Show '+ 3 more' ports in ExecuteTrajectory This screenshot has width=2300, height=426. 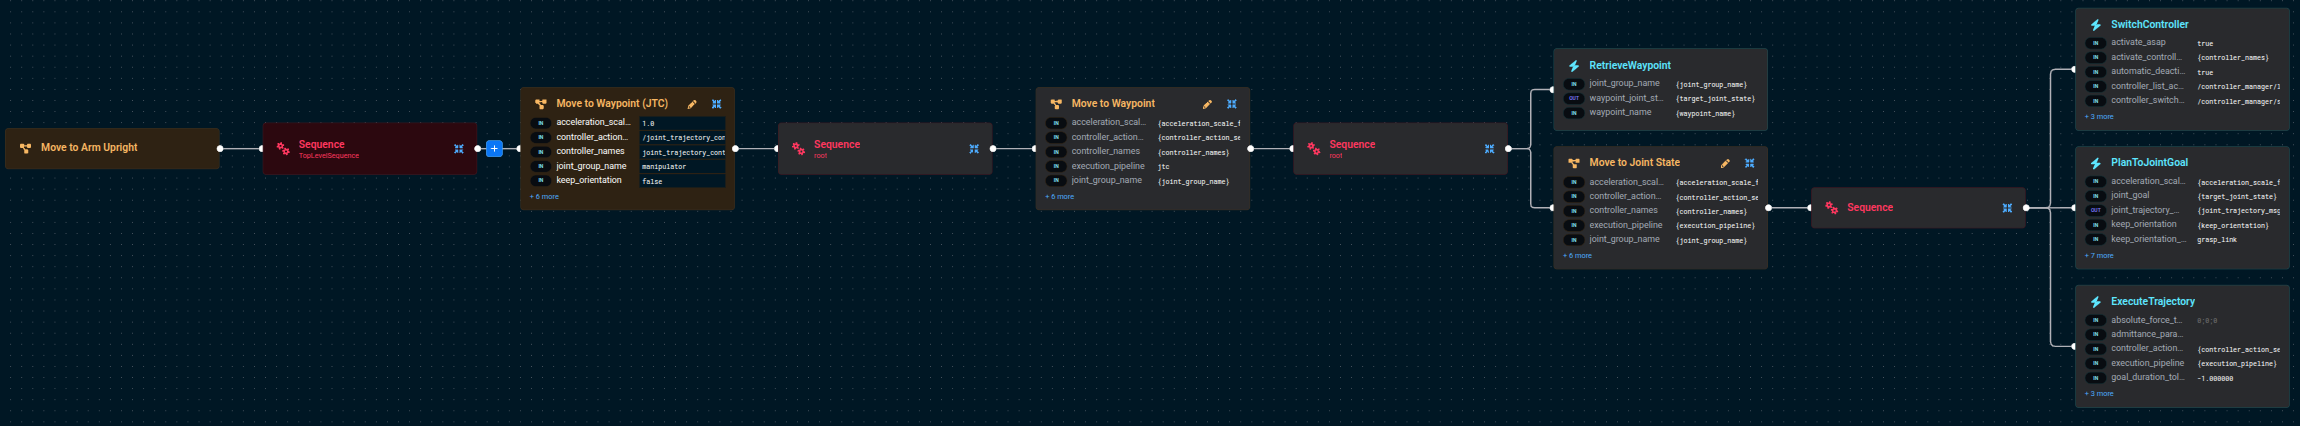[2099, 394]
